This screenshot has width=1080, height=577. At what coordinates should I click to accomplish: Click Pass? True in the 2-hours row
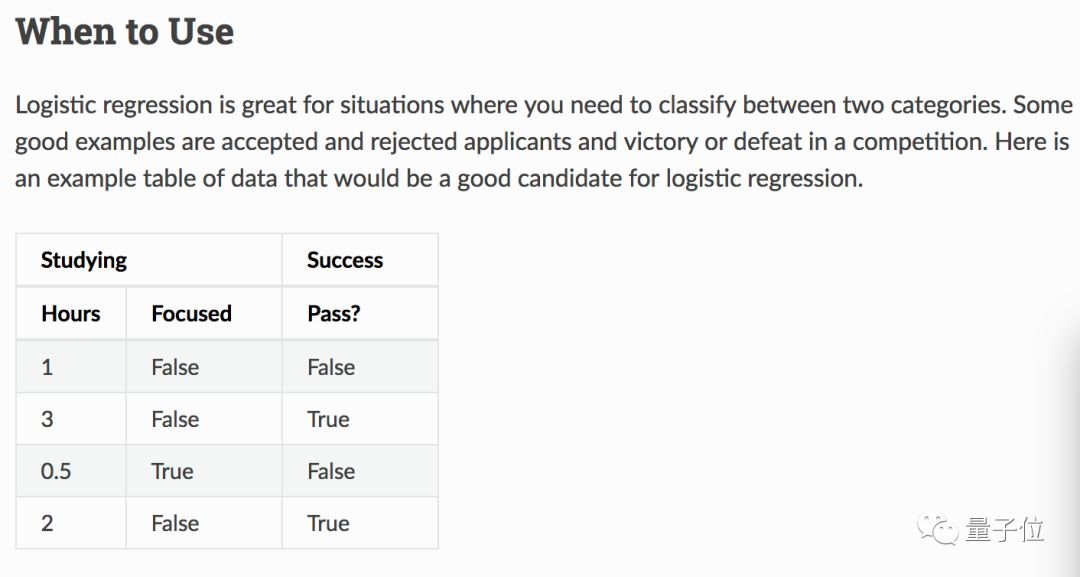point(328,523)
